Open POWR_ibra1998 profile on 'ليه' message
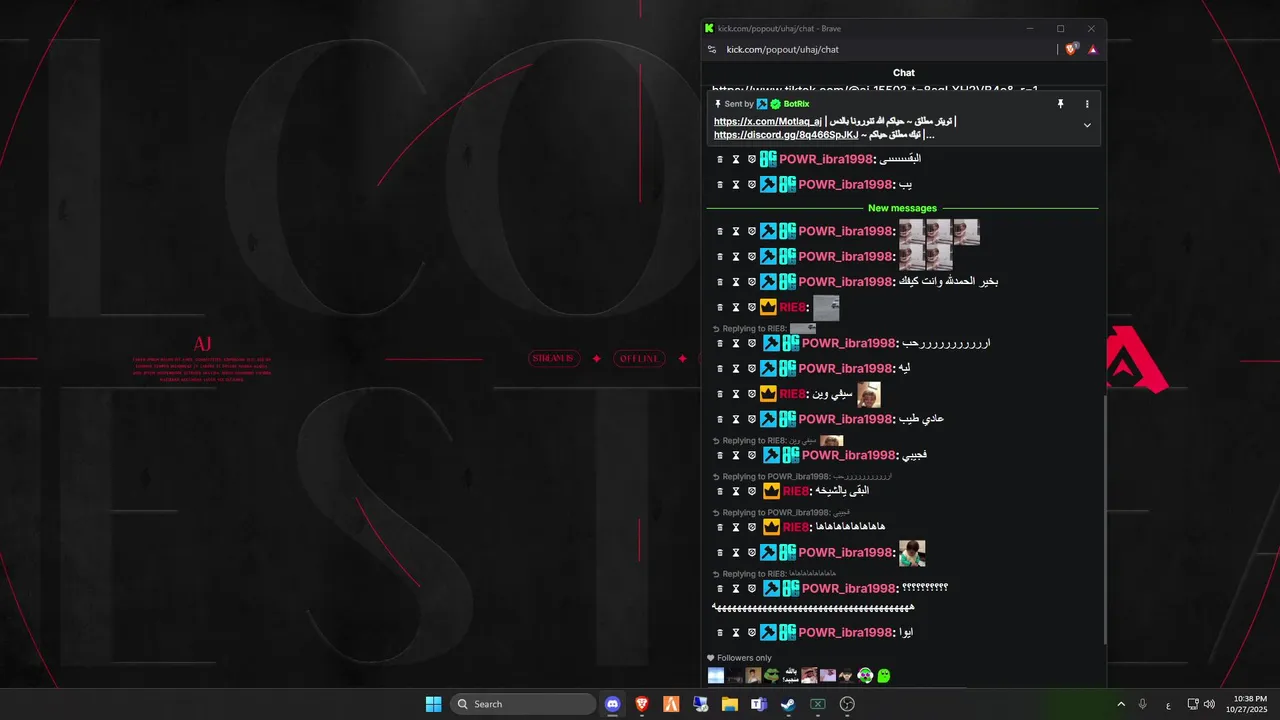The height and width of the screenshot is (720, 1280). pos(845,369)
